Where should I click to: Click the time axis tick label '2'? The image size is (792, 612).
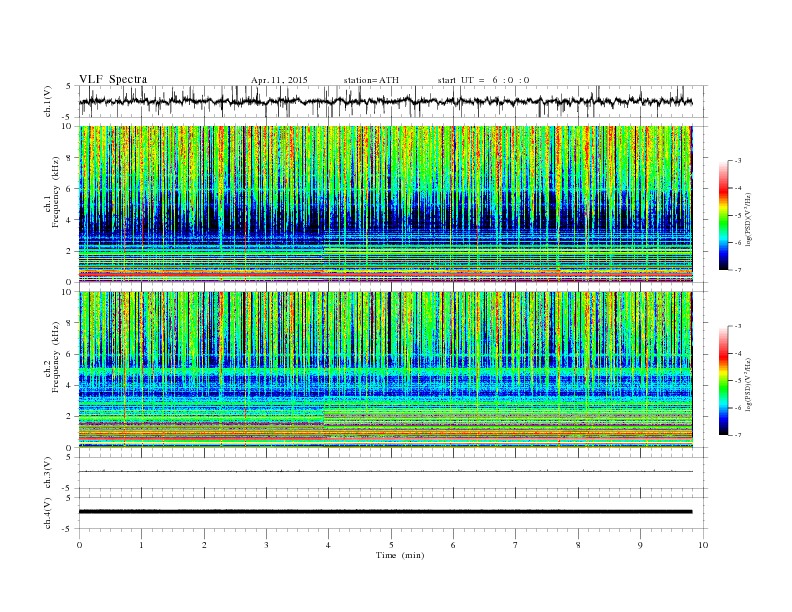[x=204, y=545]
